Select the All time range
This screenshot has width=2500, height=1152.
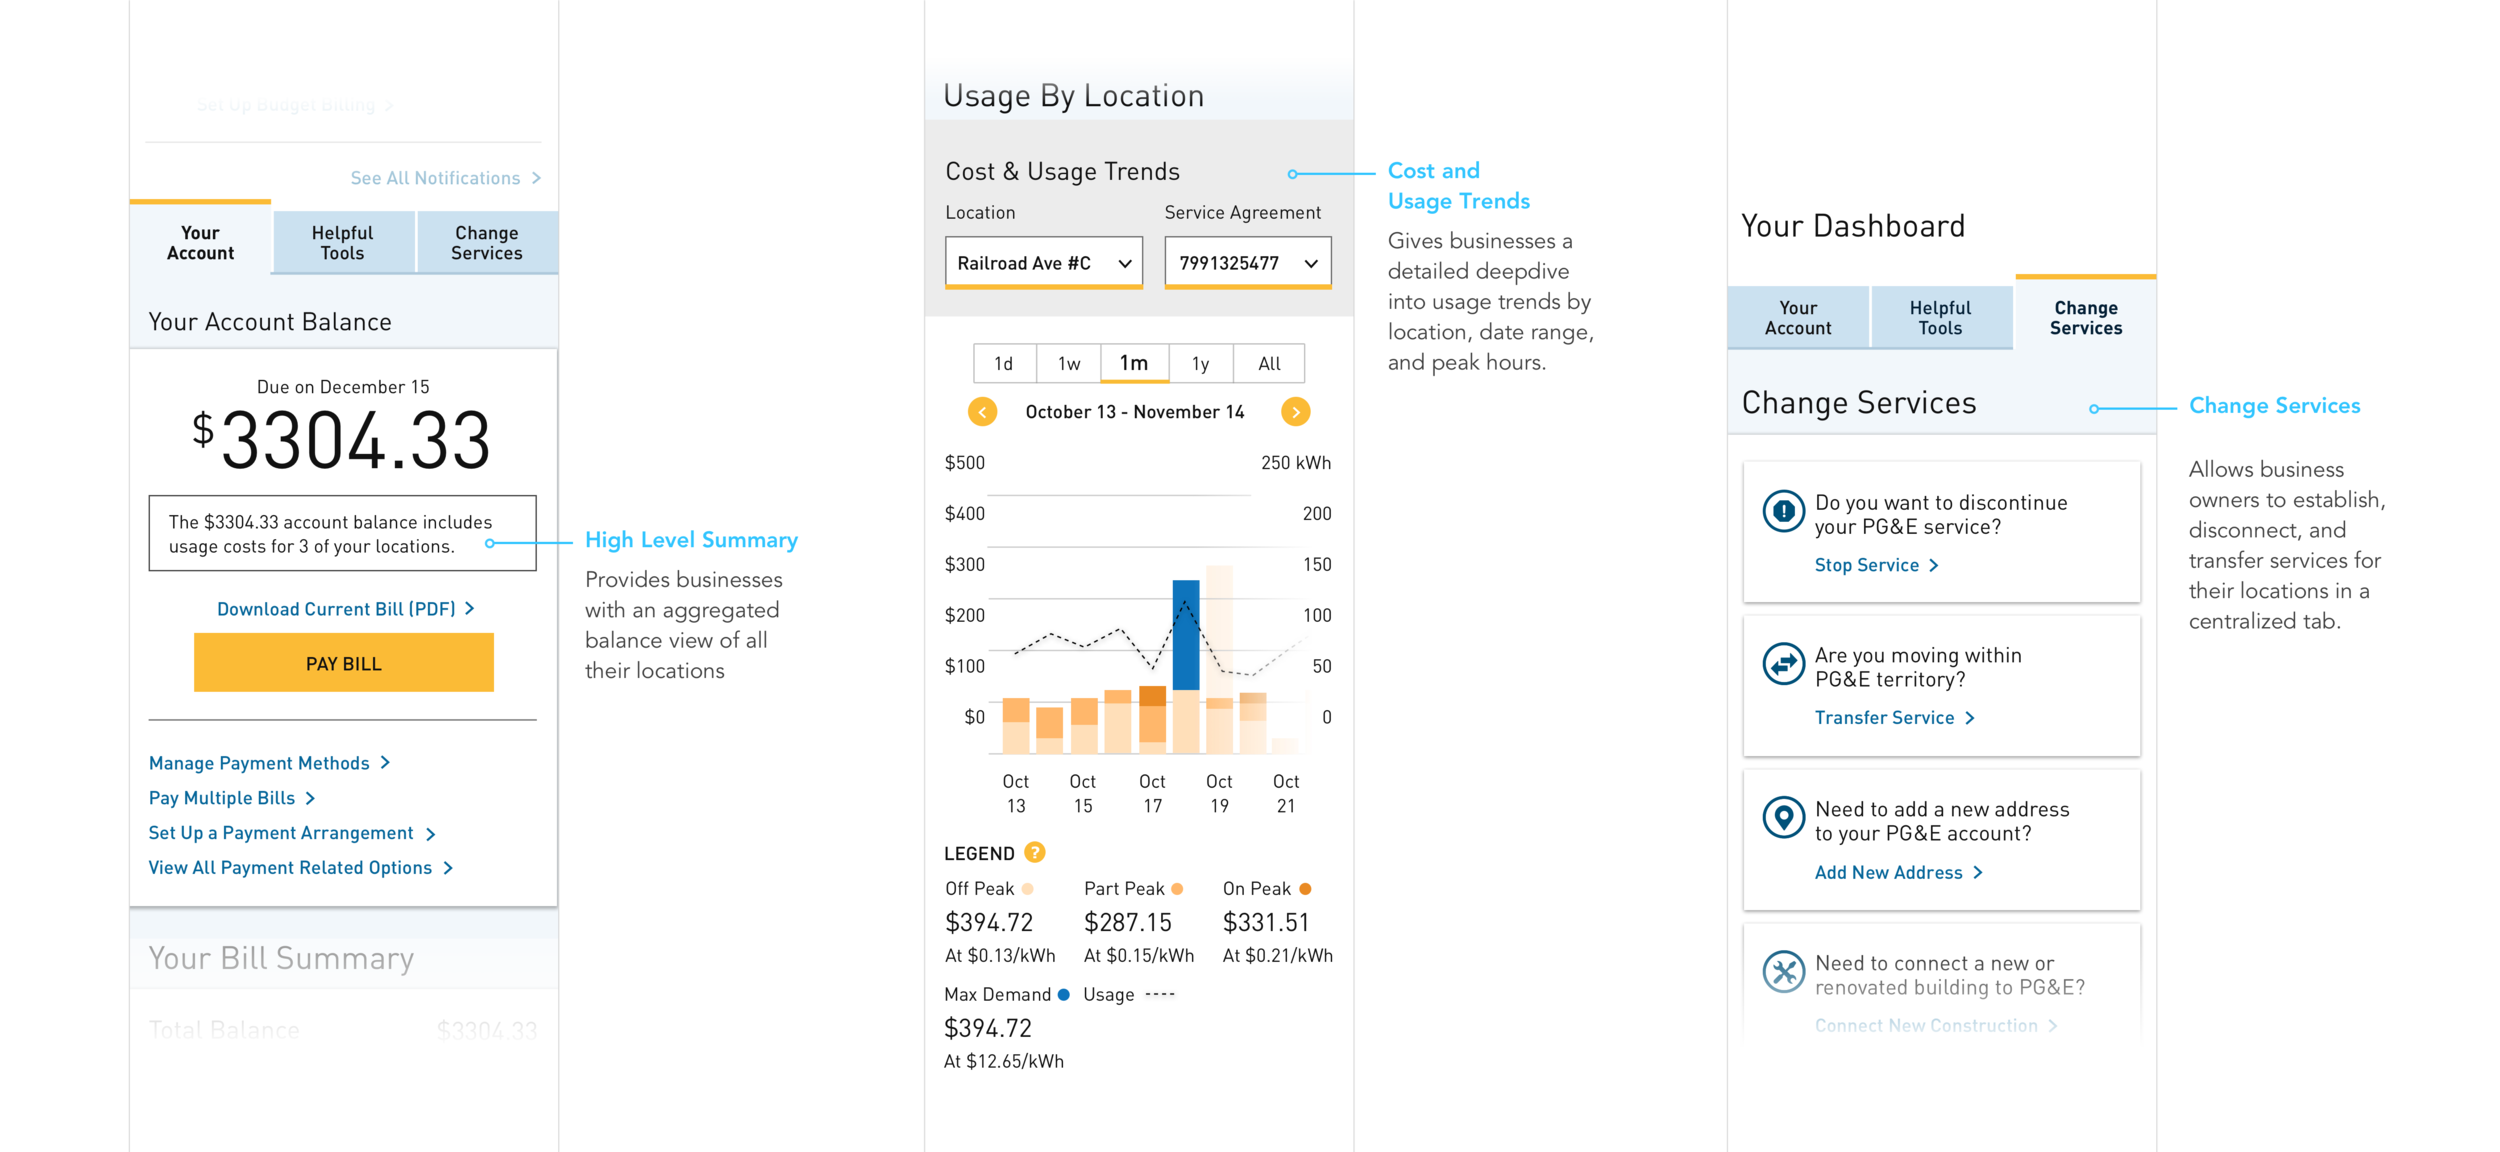(x=1269, y=364)
